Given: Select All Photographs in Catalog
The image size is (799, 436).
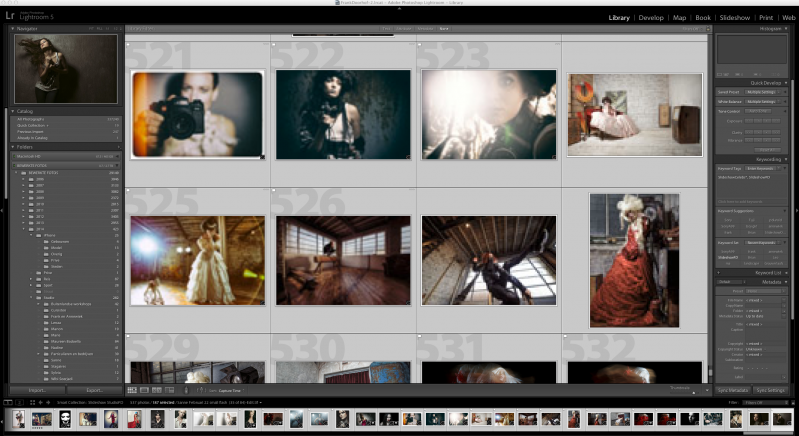Looking at the screenshot, I should (65, 119).
